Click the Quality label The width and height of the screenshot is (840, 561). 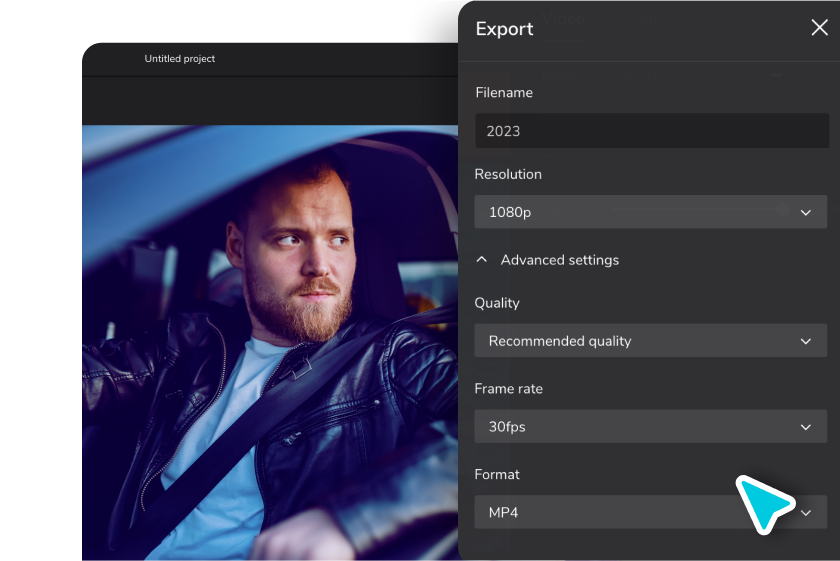[x=497, y=303]
